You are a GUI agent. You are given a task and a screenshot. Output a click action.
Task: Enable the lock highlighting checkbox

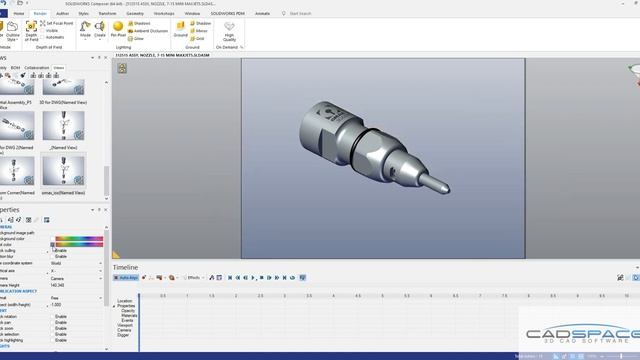[53, 340]
